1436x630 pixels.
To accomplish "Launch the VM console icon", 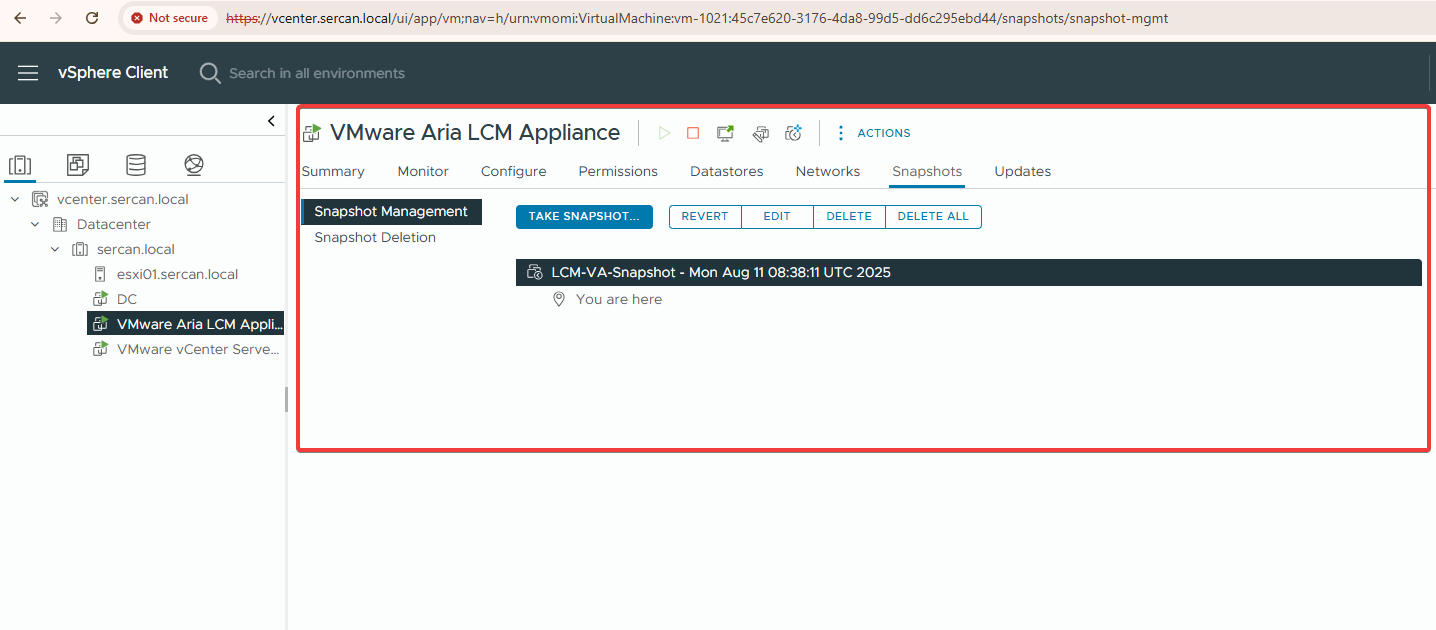I will coord(726,133).
